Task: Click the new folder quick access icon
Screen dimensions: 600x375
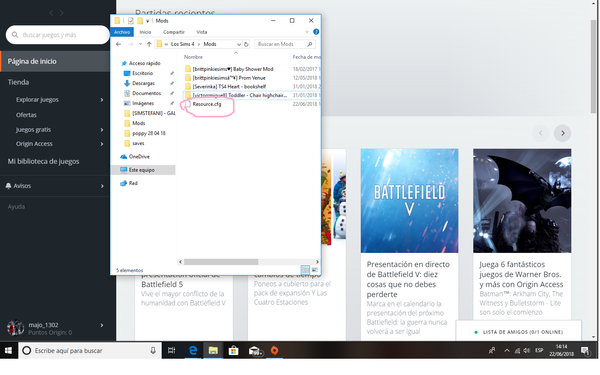Action: 140,21
